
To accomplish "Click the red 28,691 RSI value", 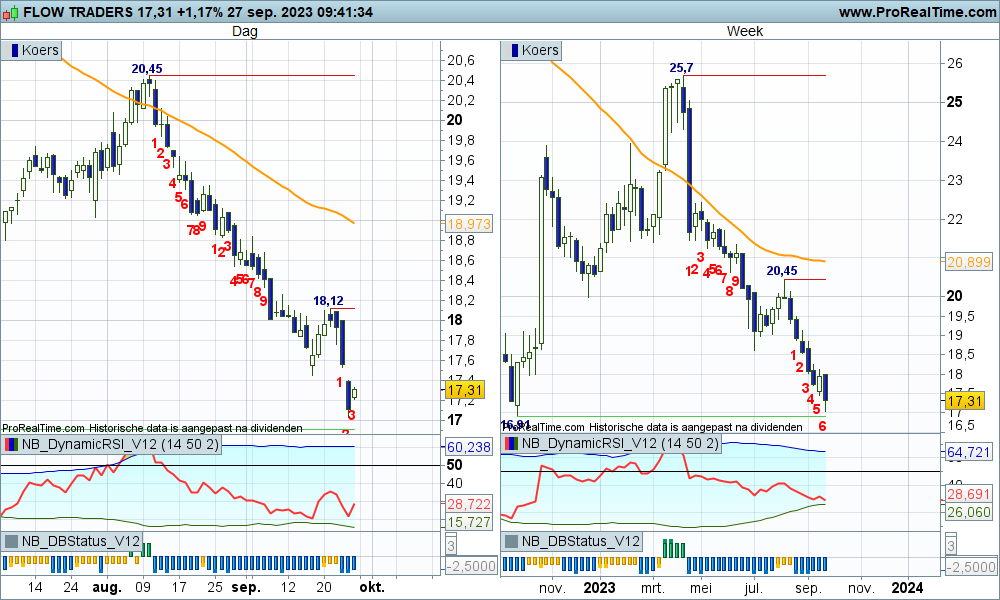I will click(969, 494).
